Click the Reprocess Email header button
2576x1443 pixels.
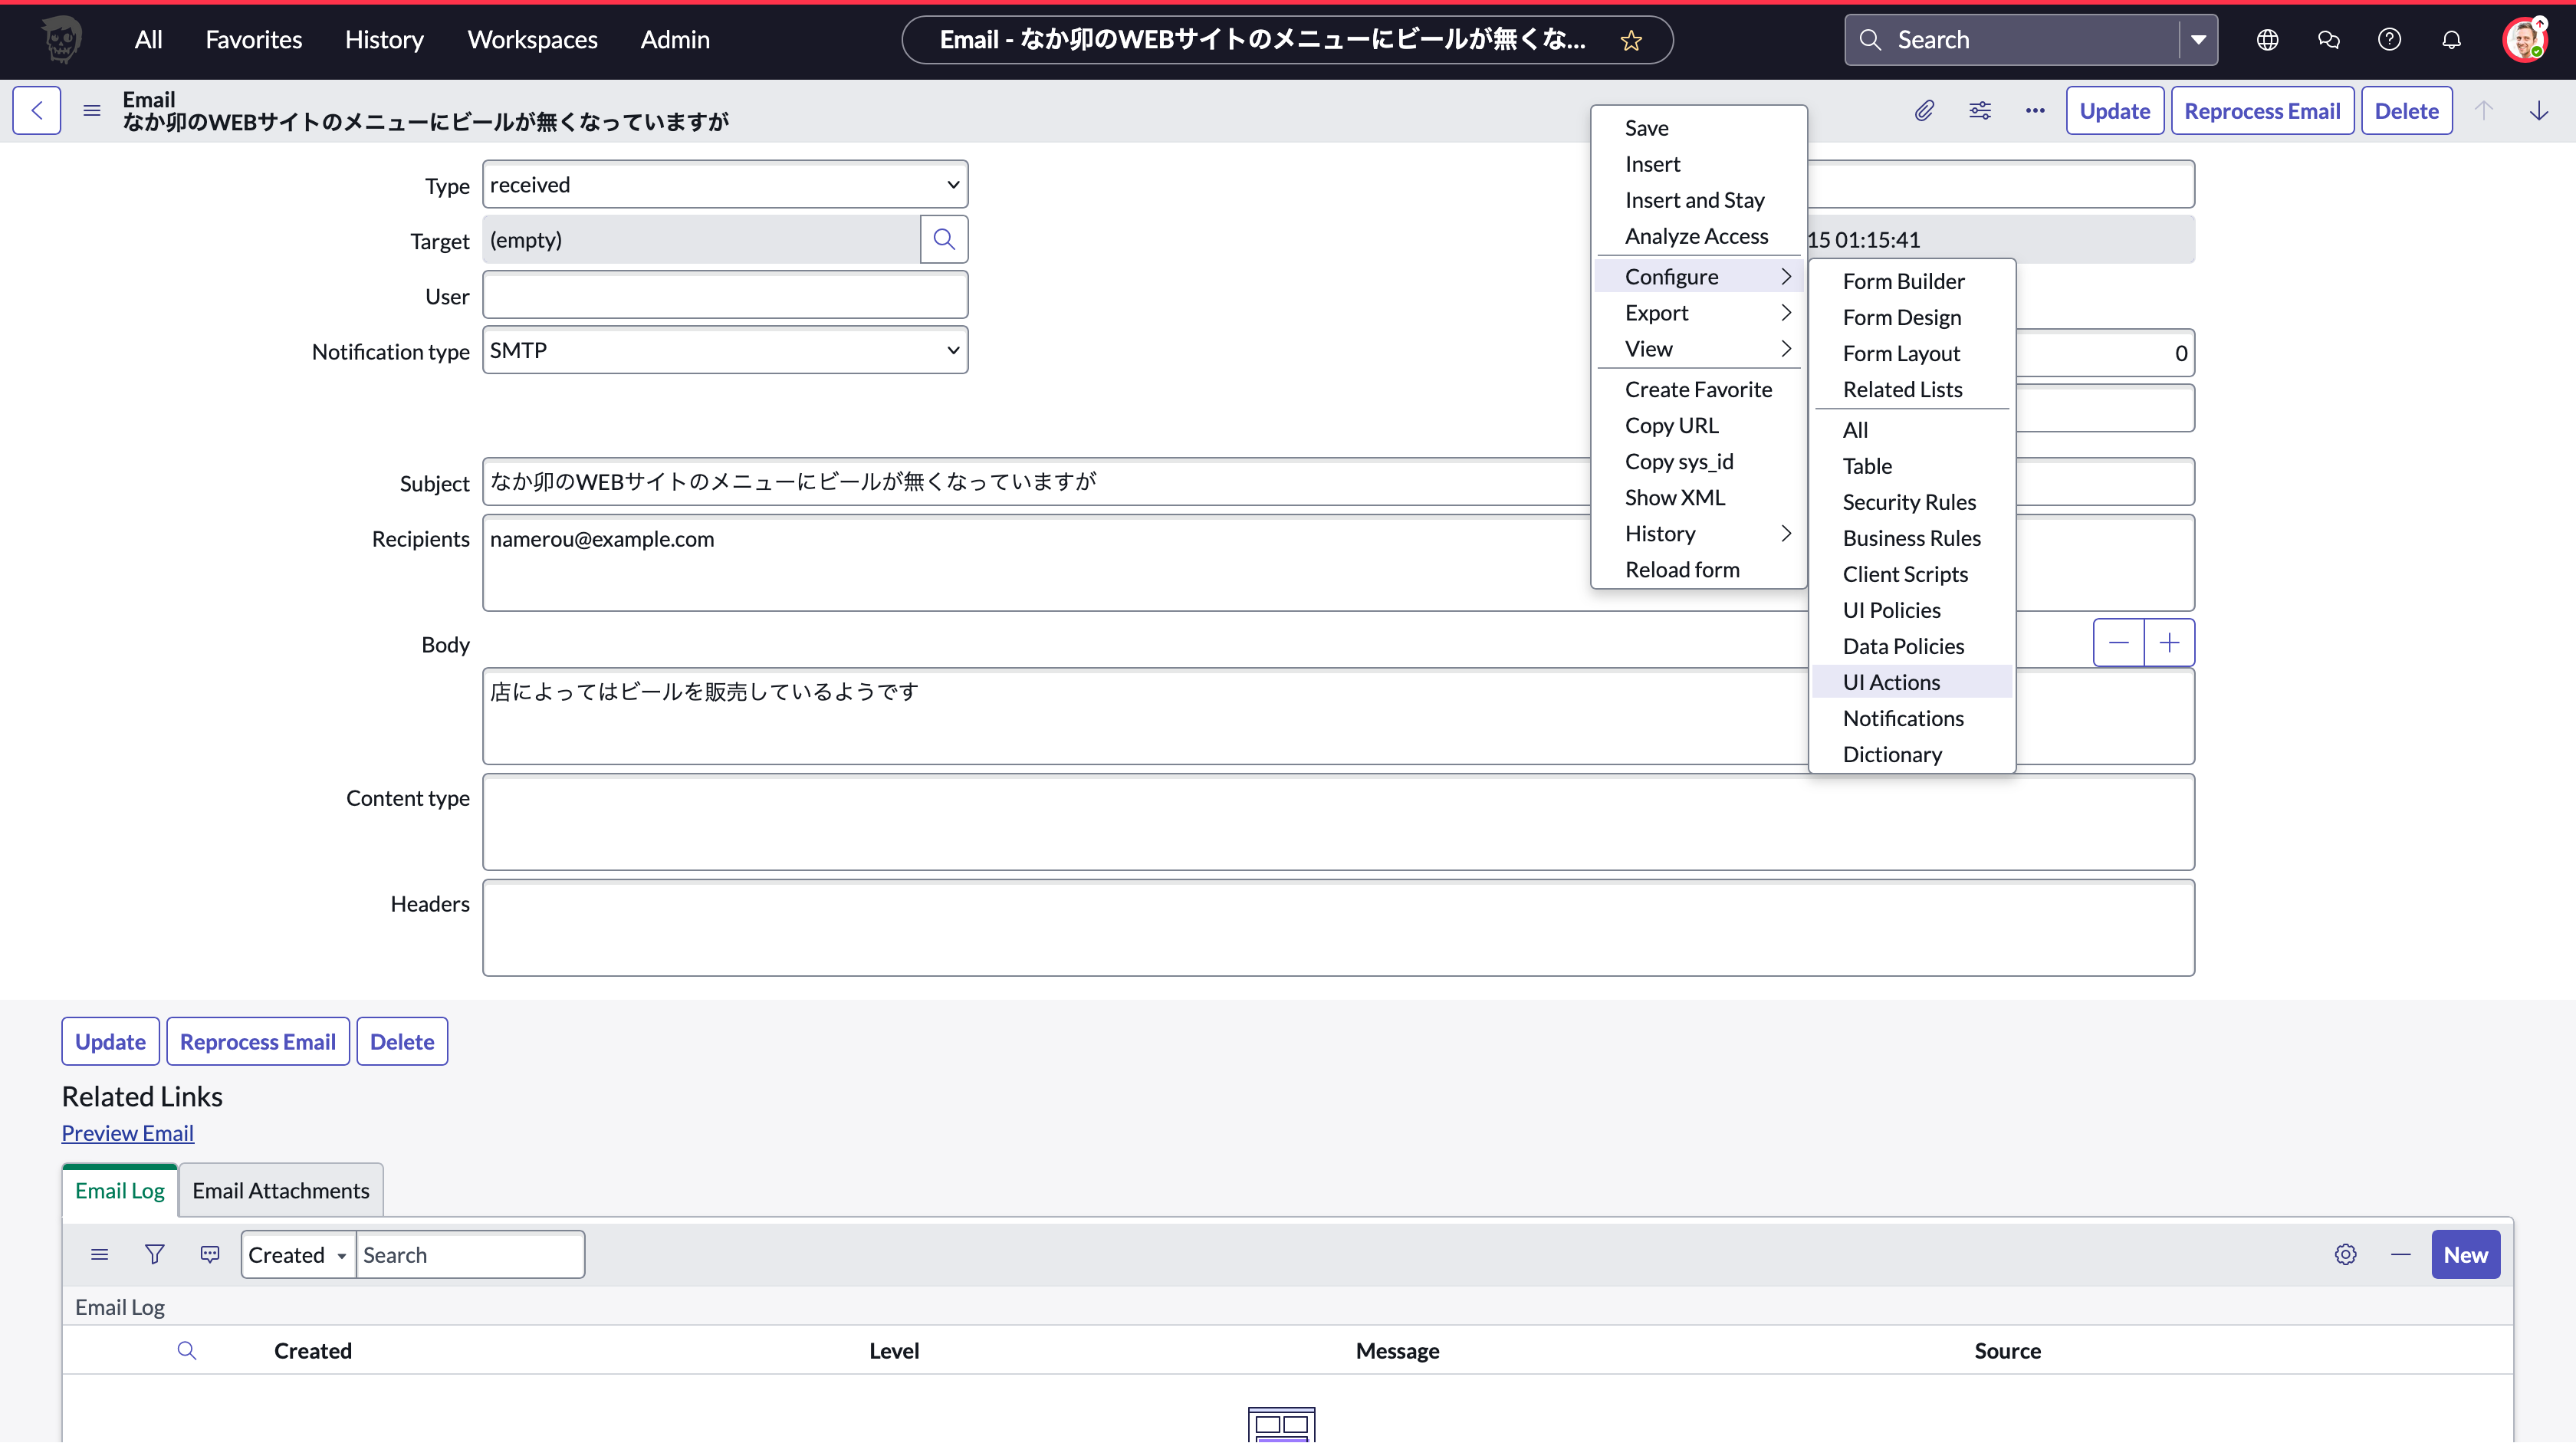2261,111
